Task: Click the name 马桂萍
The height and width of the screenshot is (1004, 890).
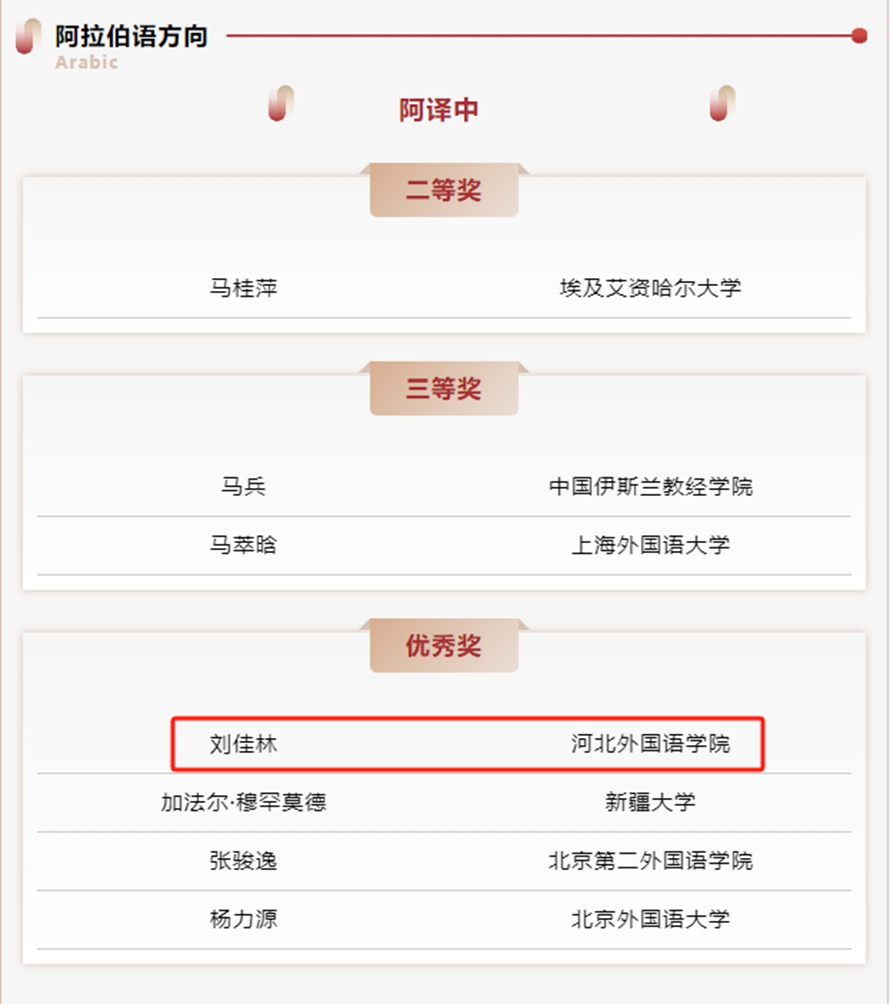Action: click(x=243, y=288)
